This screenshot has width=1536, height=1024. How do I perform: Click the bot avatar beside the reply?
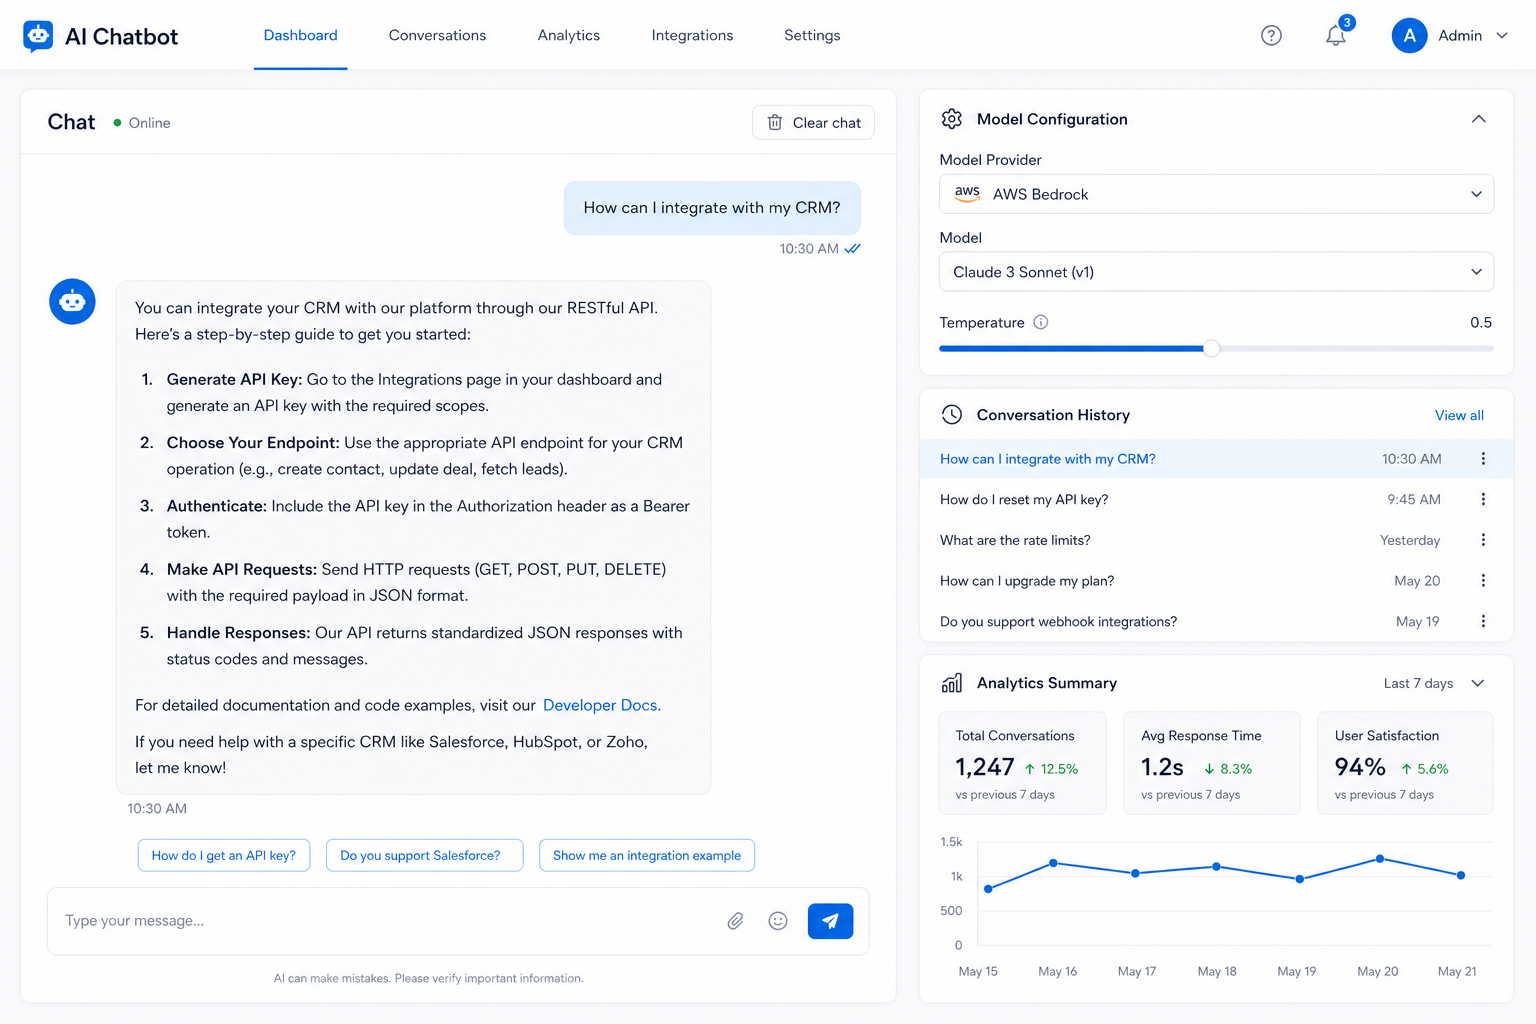[x=72, y=301]
